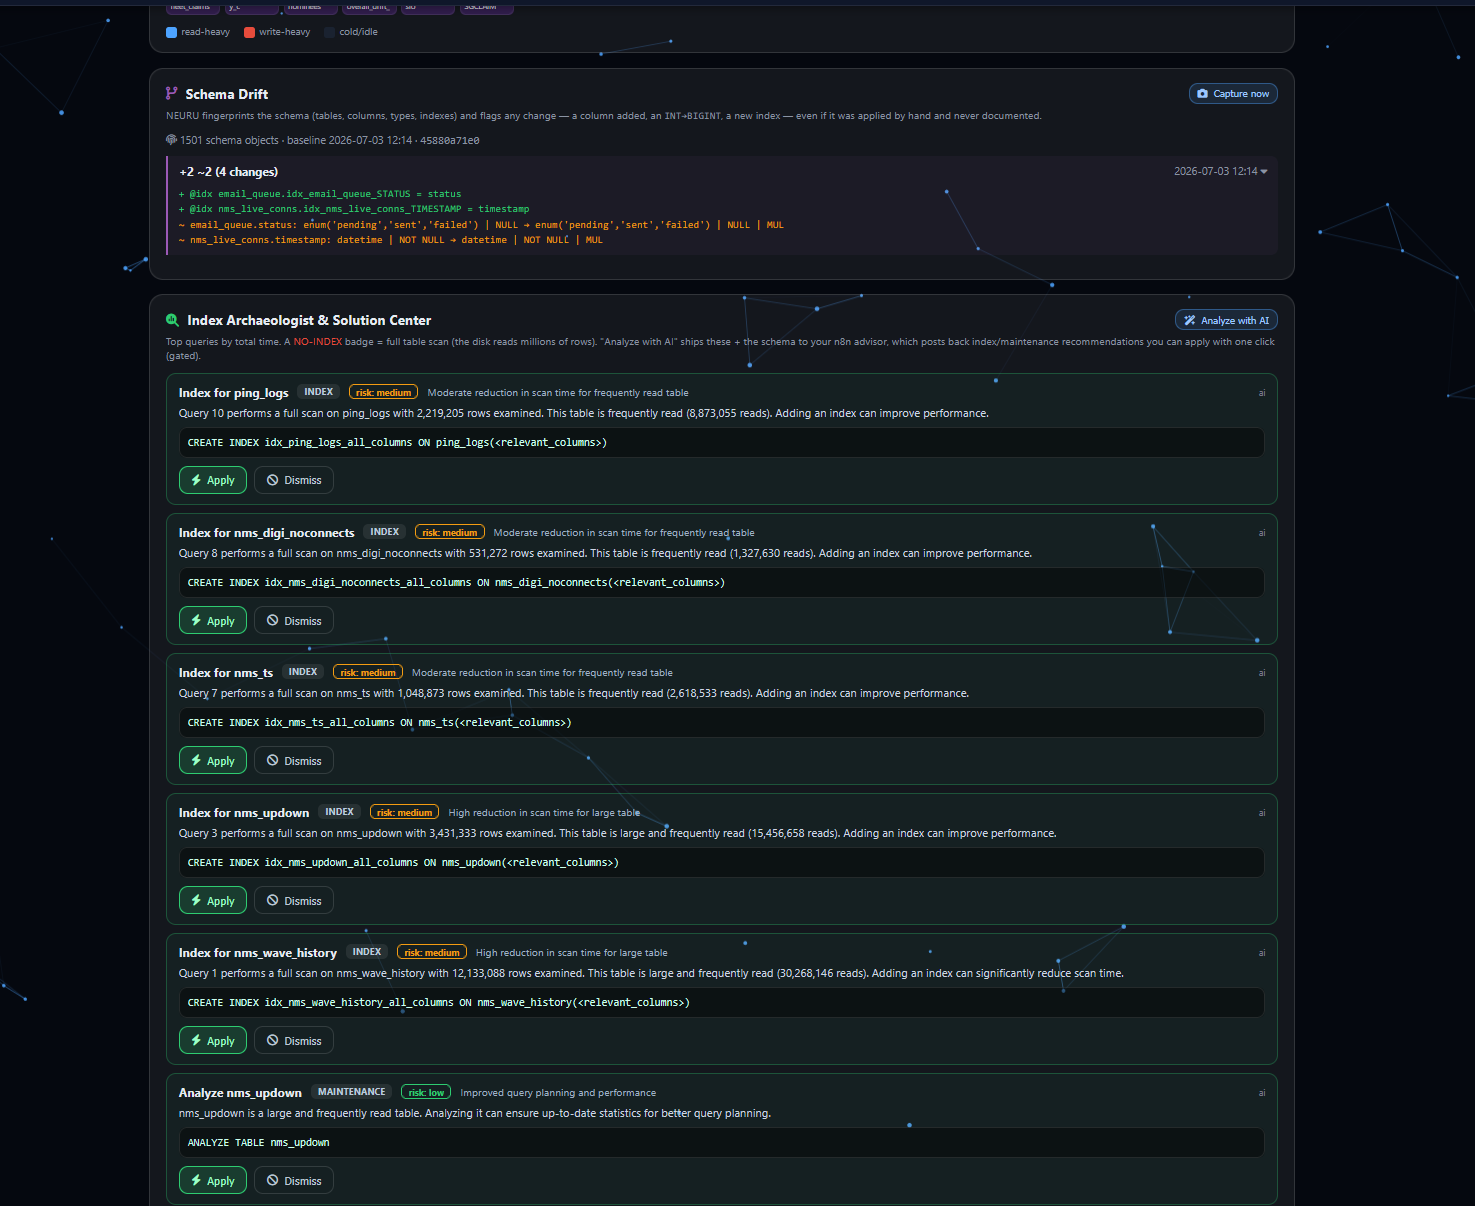Screen dimensions: 1475x1206
Task: Click the 'ai' label on nms_wave_history card
Action: [x=1262, y=953]
